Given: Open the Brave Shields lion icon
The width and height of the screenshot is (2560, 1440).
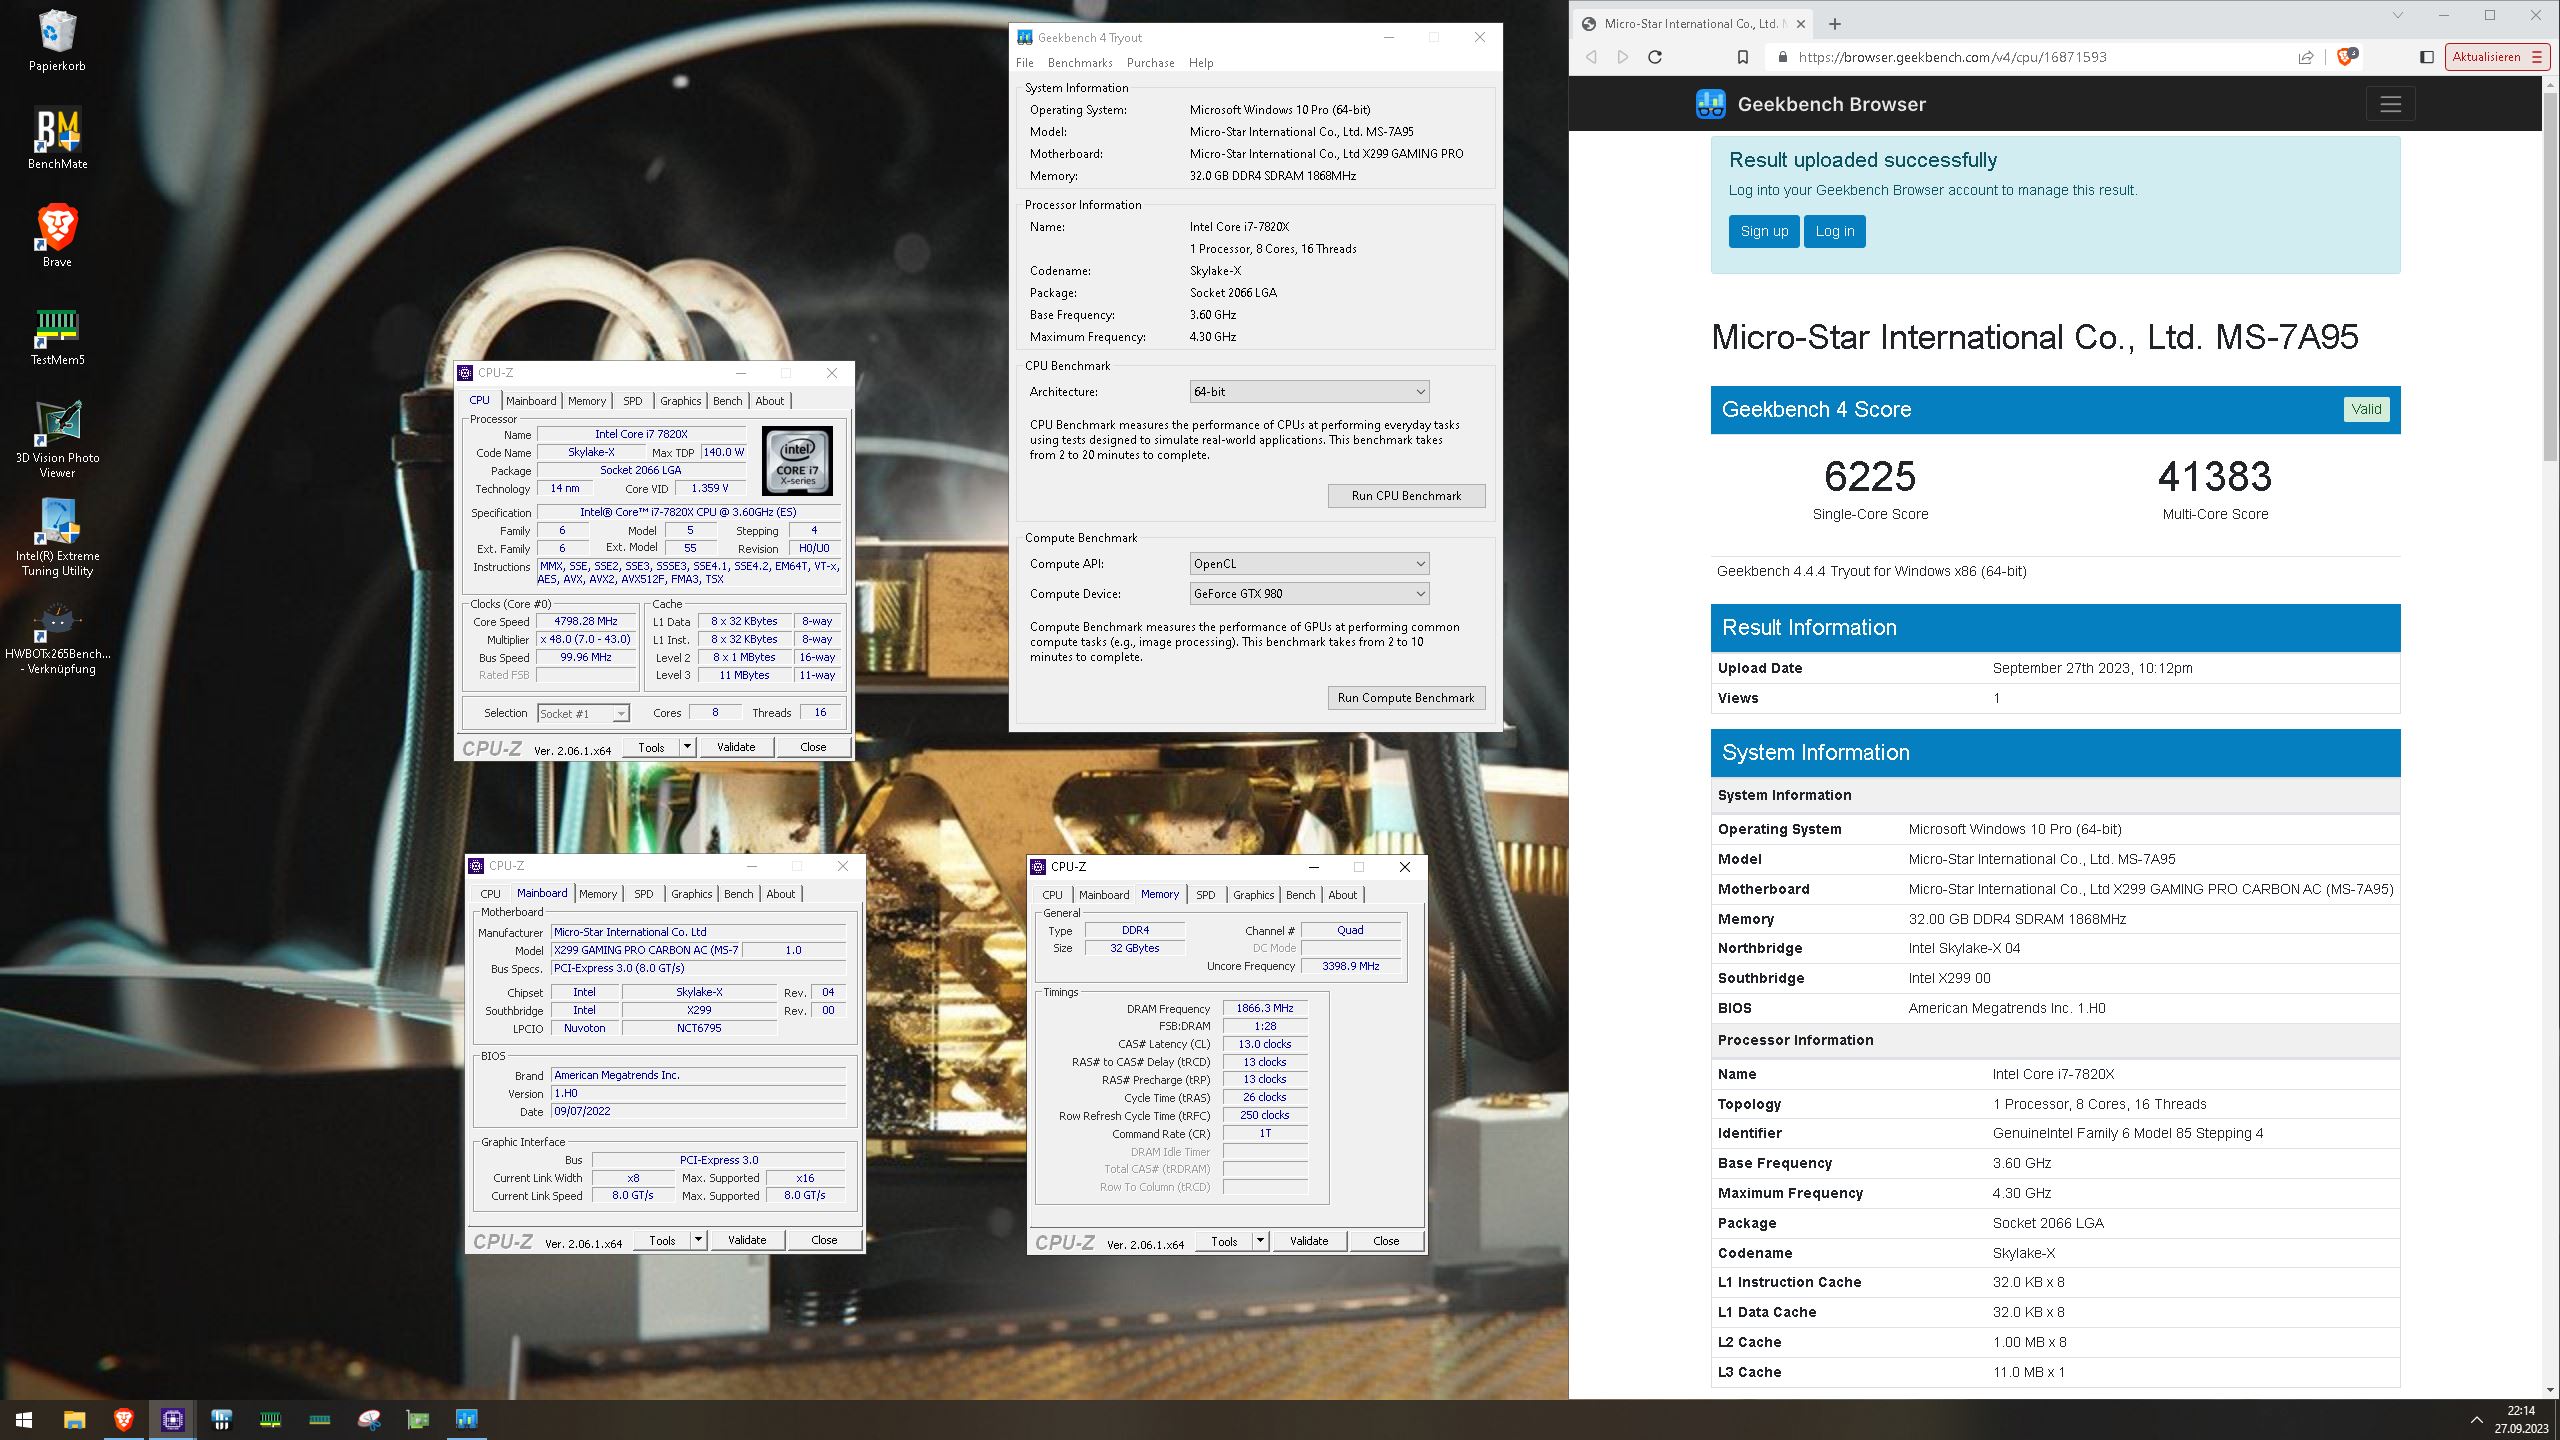Looking at the screenshot, I should [x=2346, y=57].
